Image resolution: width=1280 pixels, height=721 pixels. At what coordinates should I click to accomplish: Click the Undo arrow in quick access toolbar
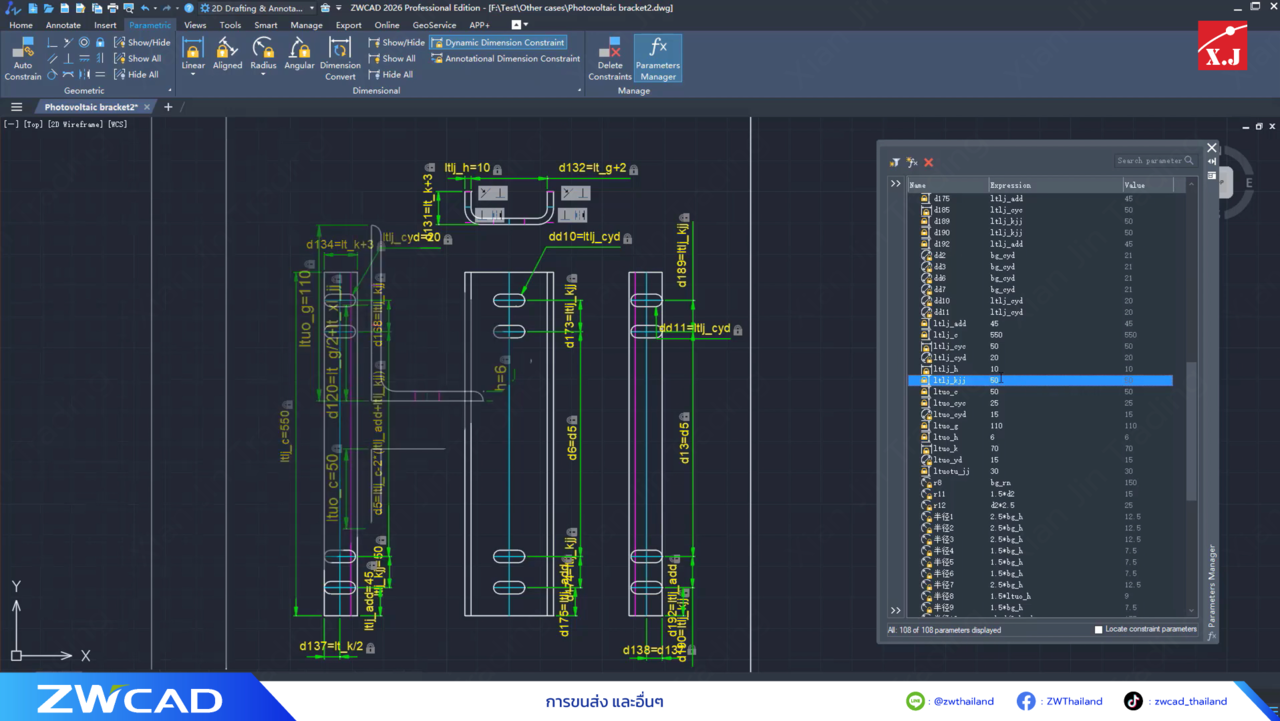[x=145, y=8]
